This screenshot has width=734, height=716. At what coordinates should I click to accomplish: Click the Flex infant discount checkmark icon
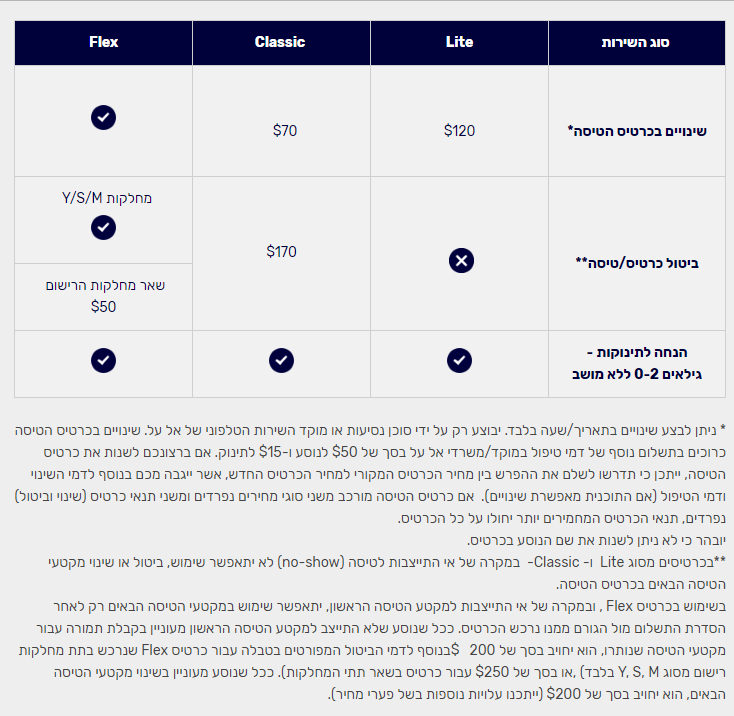103,359
